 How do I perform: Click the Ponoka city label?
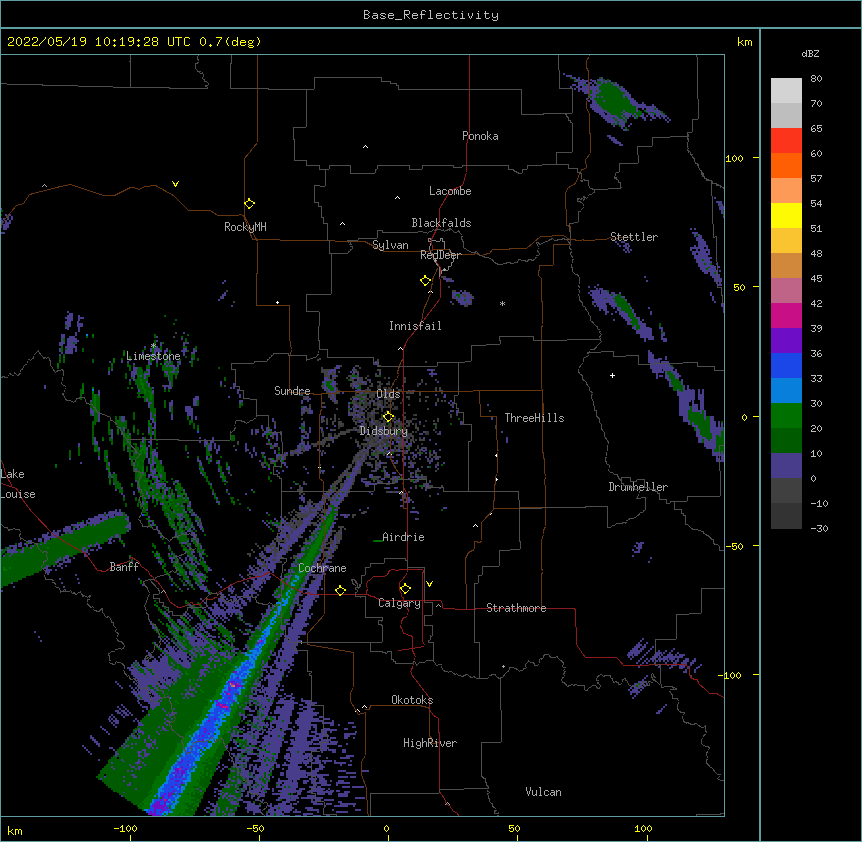pos(480,136)
